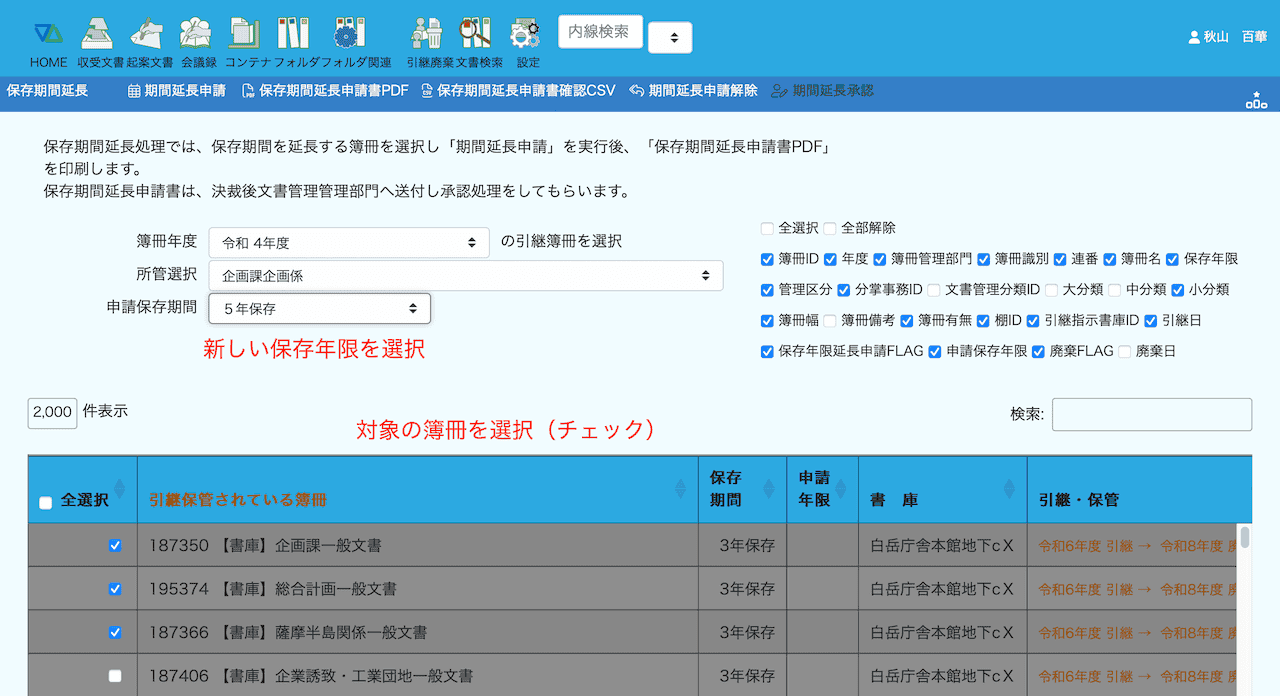Open 収受文書 (received documents) icon
This screenshot has height=696, width=1280.
click(97, 34)
